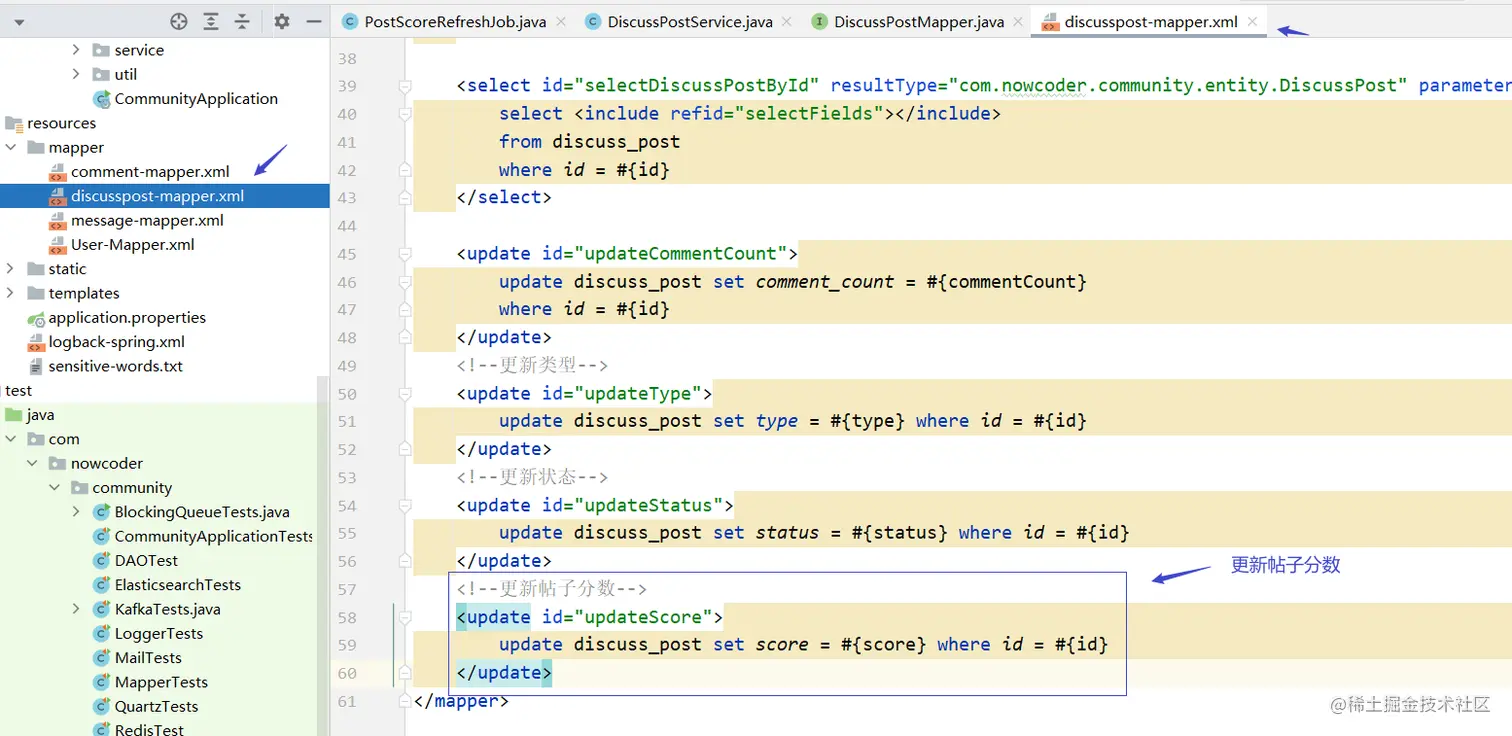Open DAOTest class

[146, 561]
